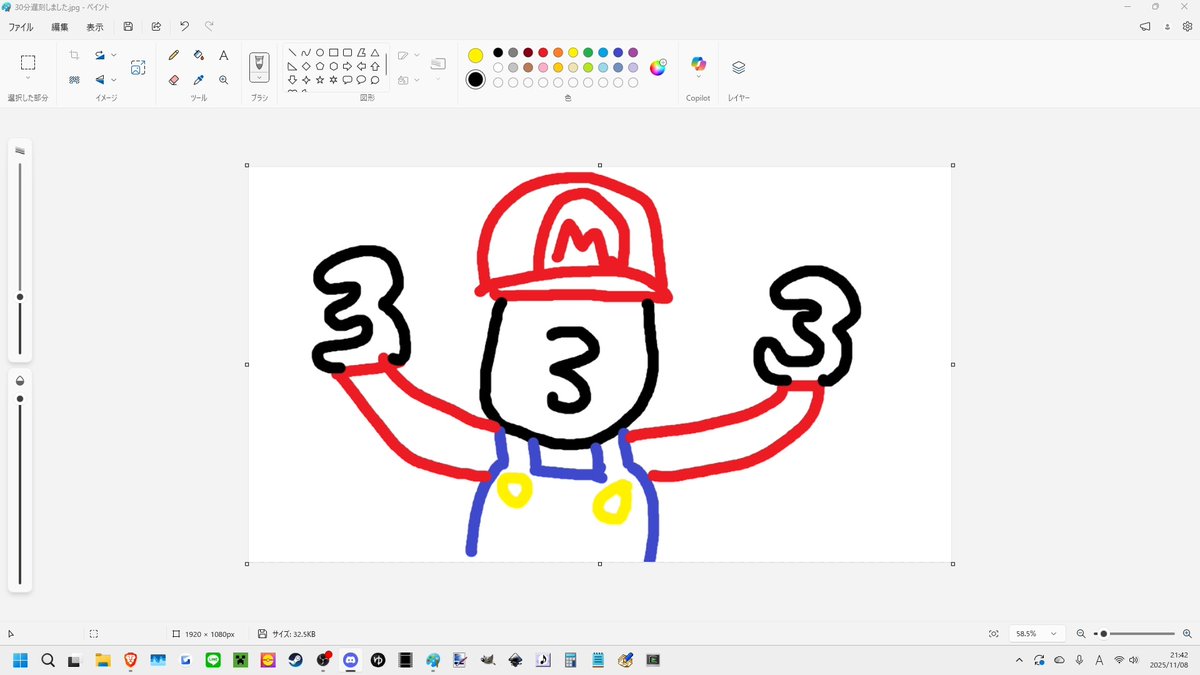The image size is (1200, 675).
Task: Select the Eraser tool
Action: 174,80
